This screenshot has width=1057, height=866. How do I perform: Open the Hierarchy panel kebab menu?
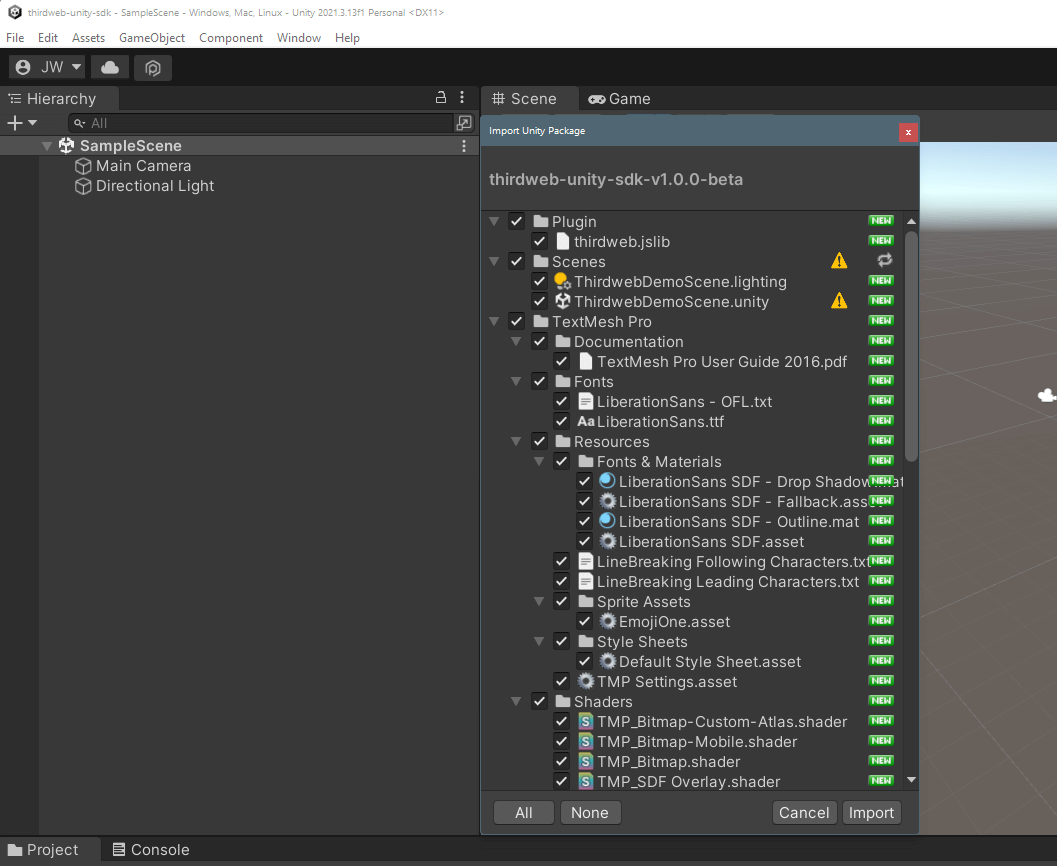point(461,98)
